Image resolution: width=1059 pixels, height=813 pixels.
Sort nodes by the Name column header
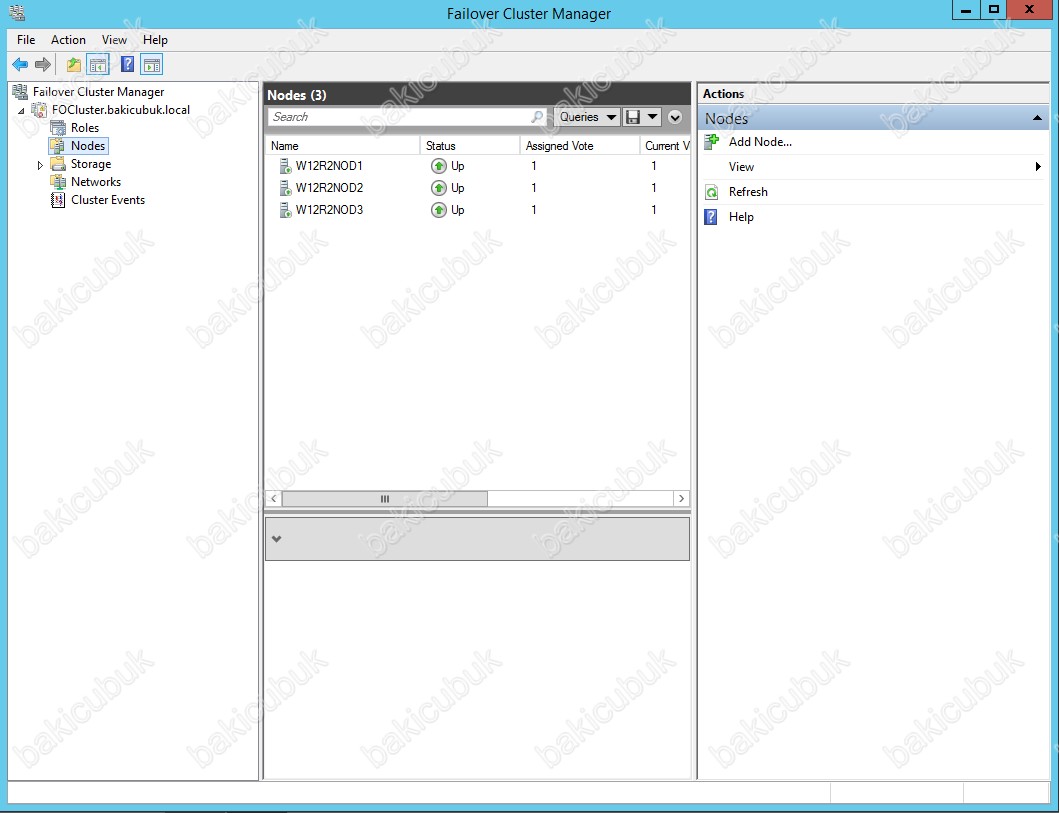tap(343, 146)
